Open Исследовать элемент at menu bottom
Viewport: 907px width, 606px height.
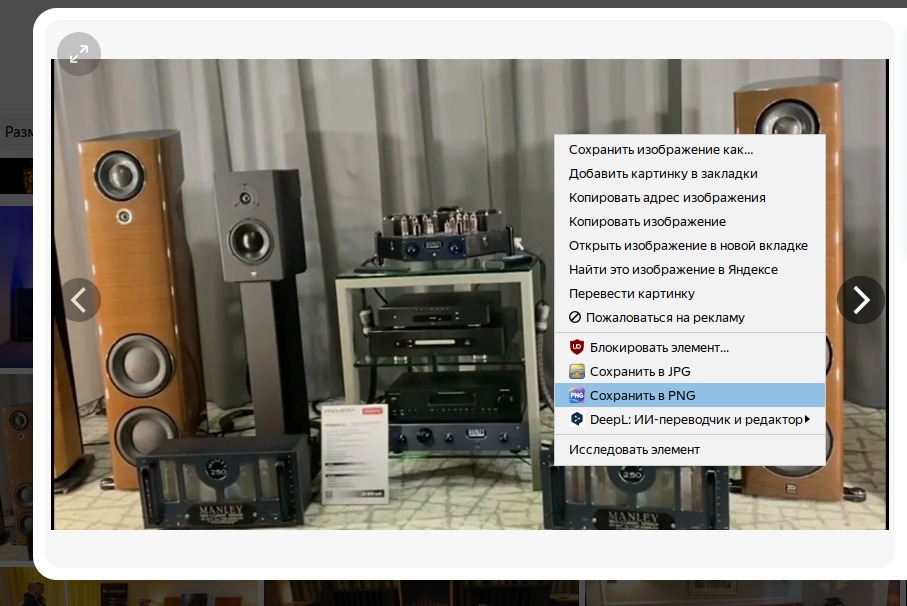pyautogui.click(x=634, y=450)
